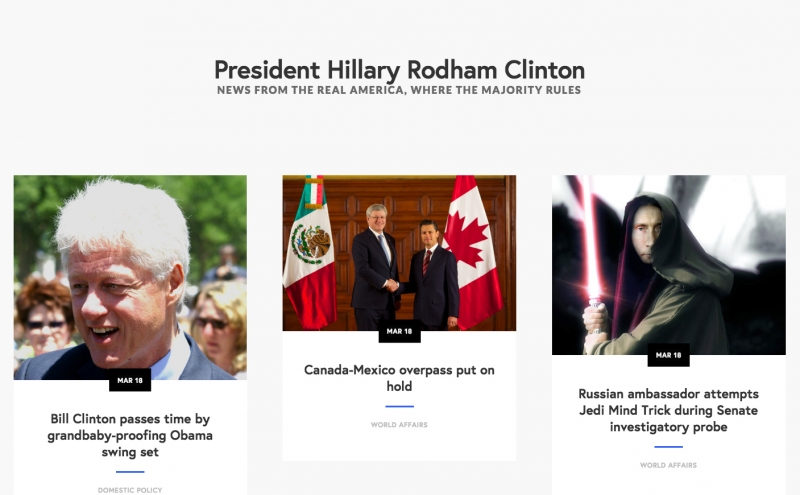The image size is (800, 495).
Task: Open the Bill Clinton grandbaby-proofing swing set article
Action: click(130, 435)
